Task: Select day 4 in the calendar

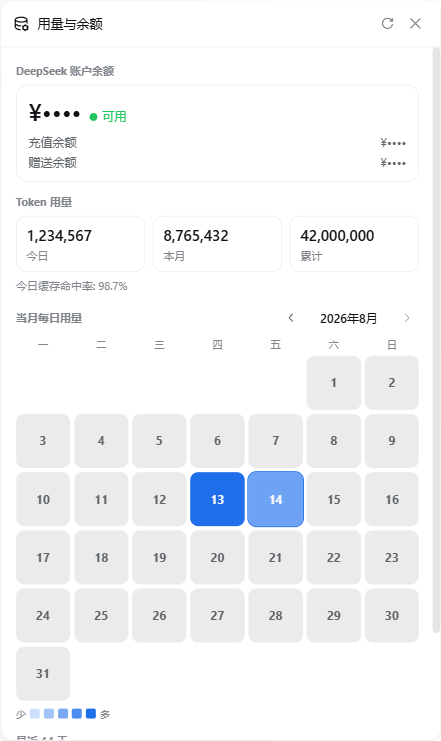Action: 101,441
